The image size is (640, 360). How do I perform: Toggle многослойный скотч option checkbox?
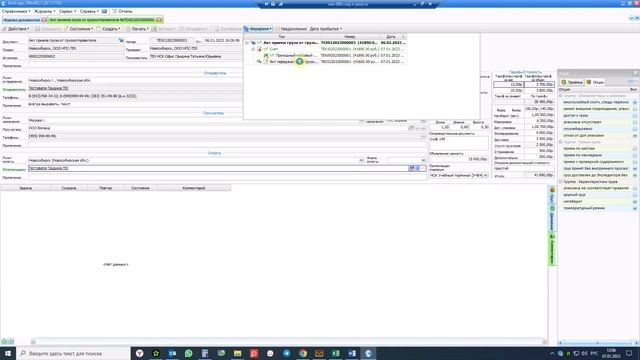point(635,102)
